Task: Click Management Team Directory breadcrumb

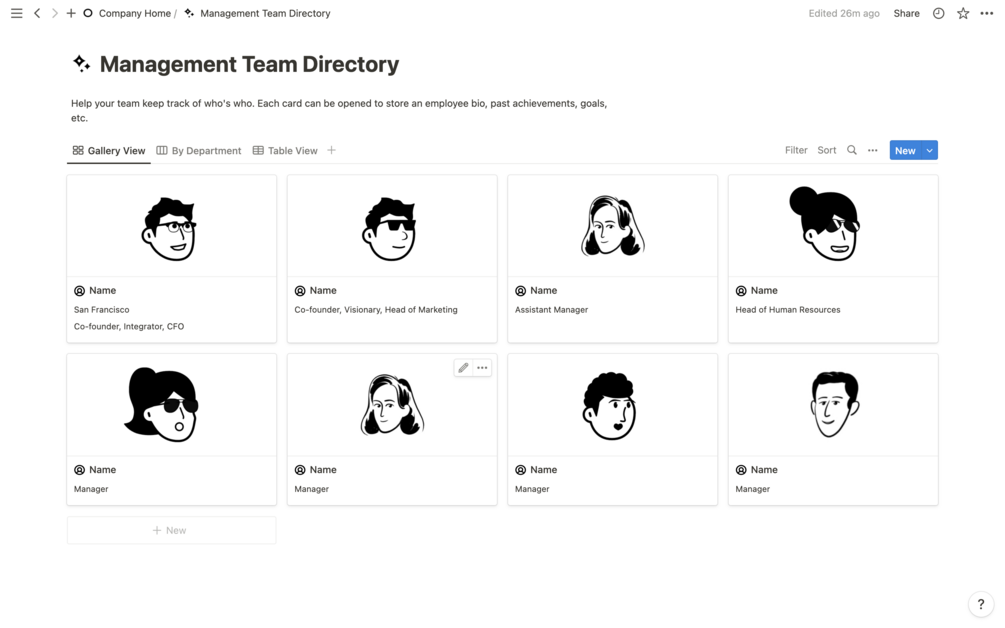Action: click(265, 13)
